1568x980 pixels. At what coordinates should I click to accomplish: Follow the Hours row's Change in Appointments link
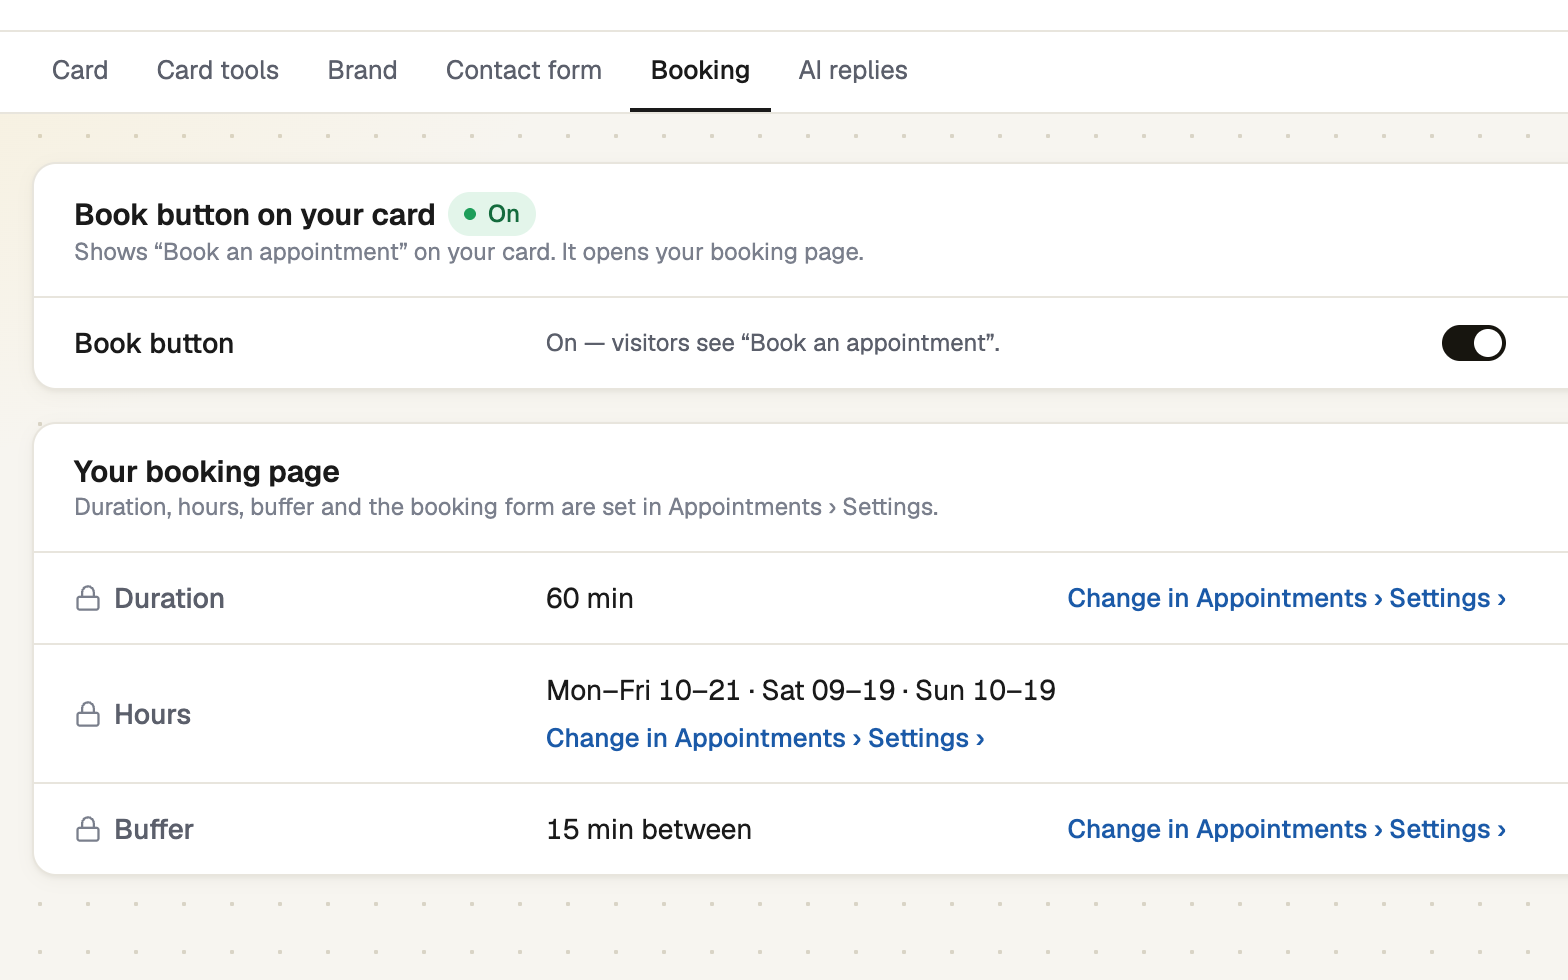click(765, 738)
